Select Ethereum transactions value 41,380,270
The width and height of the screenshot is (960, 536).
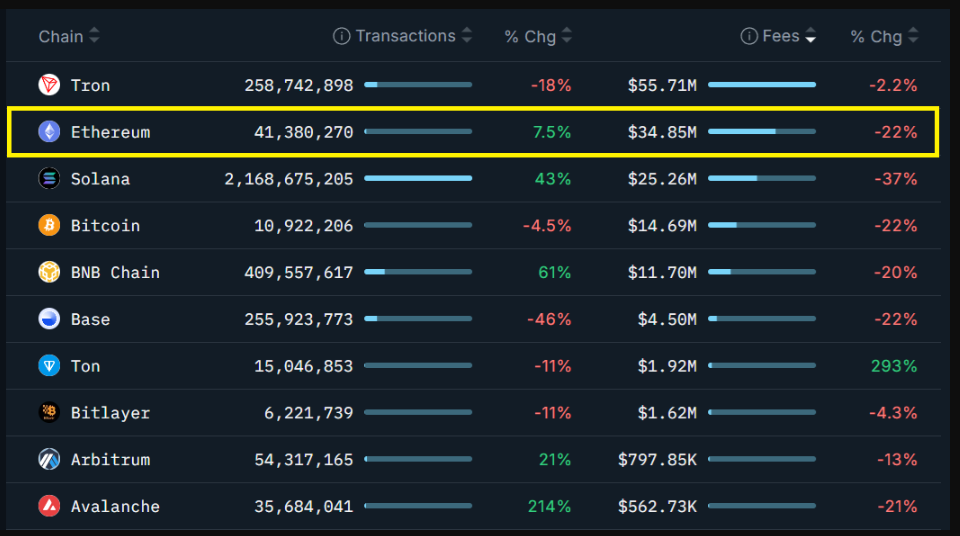pyautogui.click(x=304, y=132)
